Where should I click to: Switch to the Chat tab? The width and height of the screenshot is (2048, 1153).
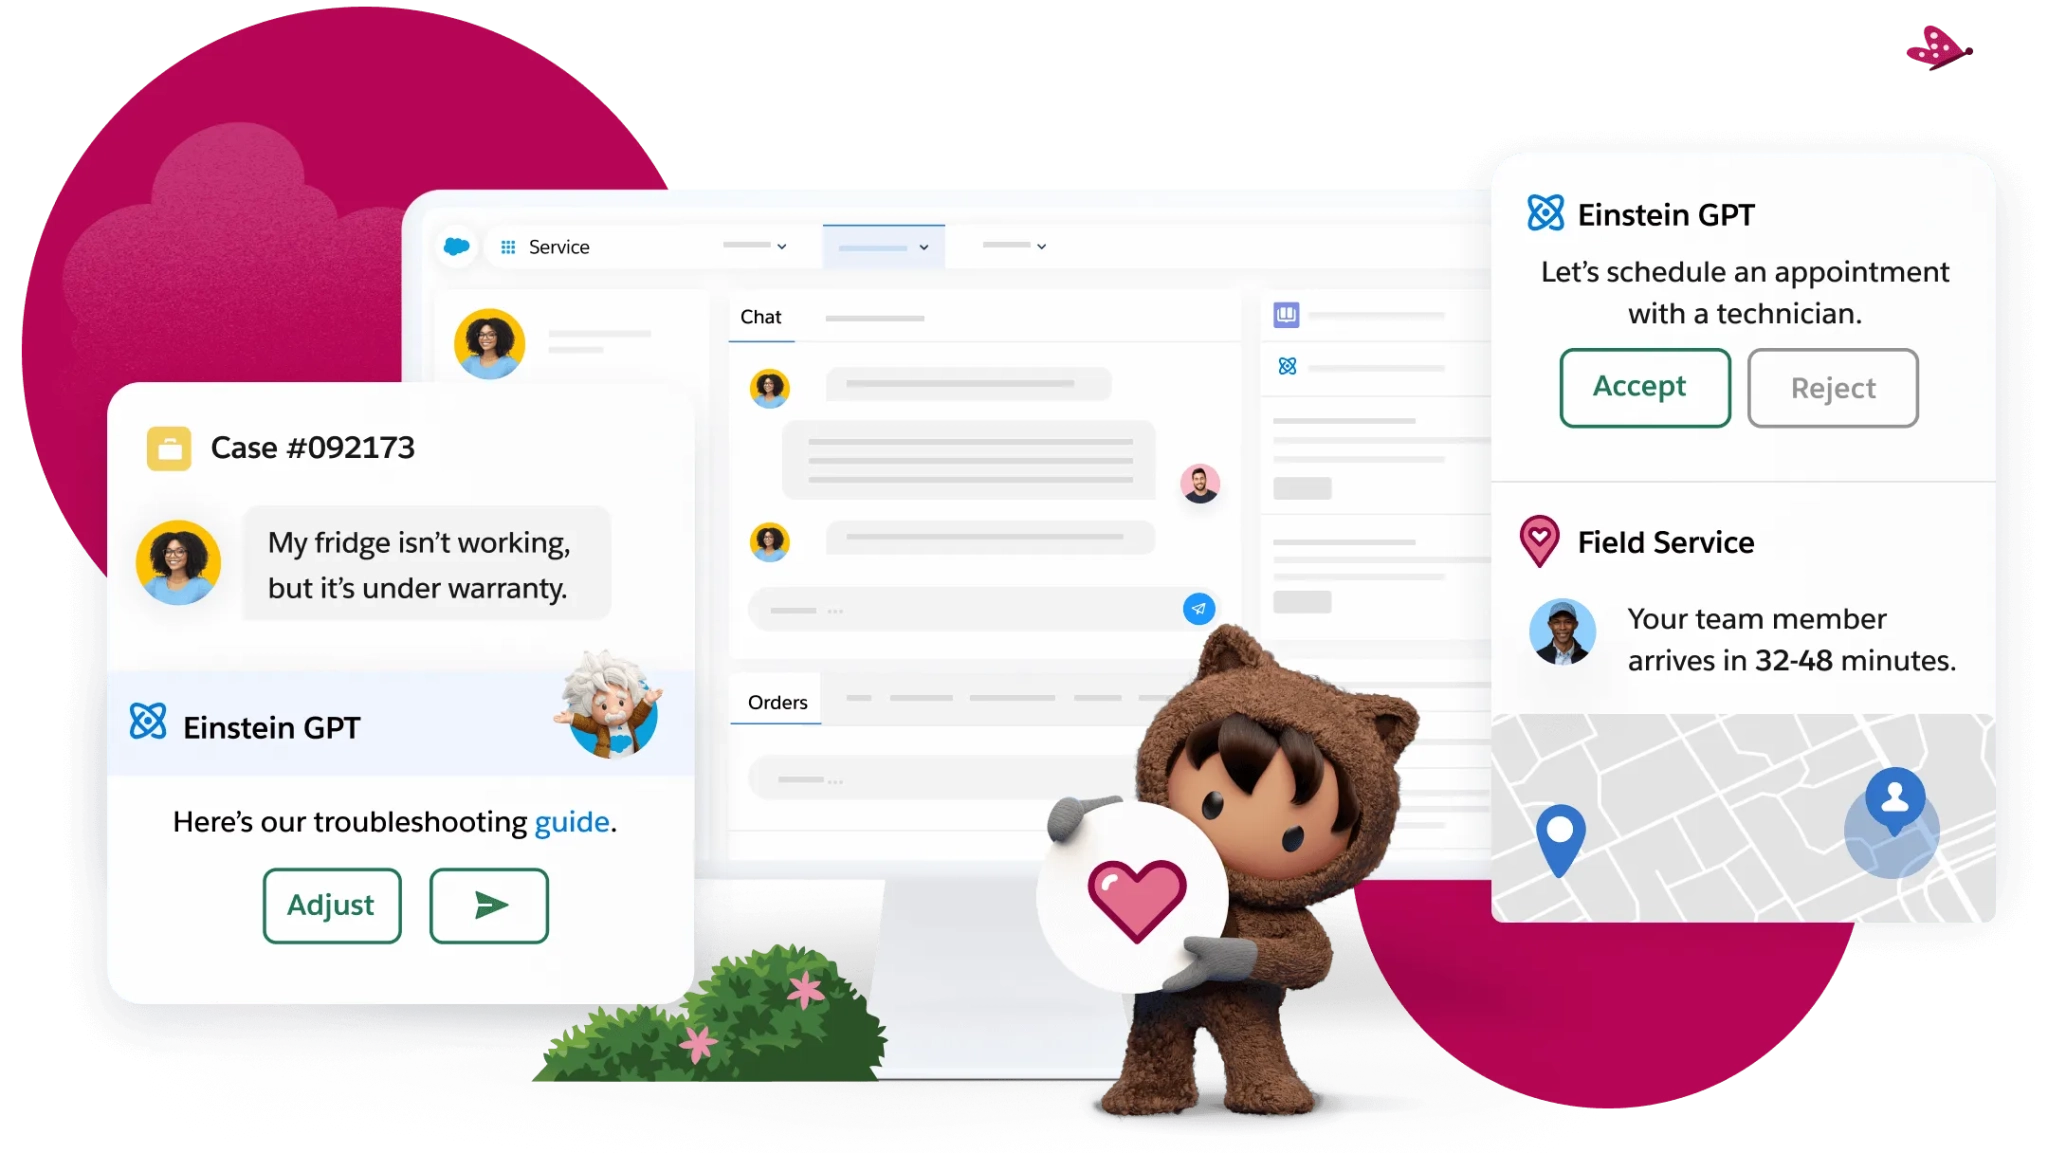tap(761, 315)
